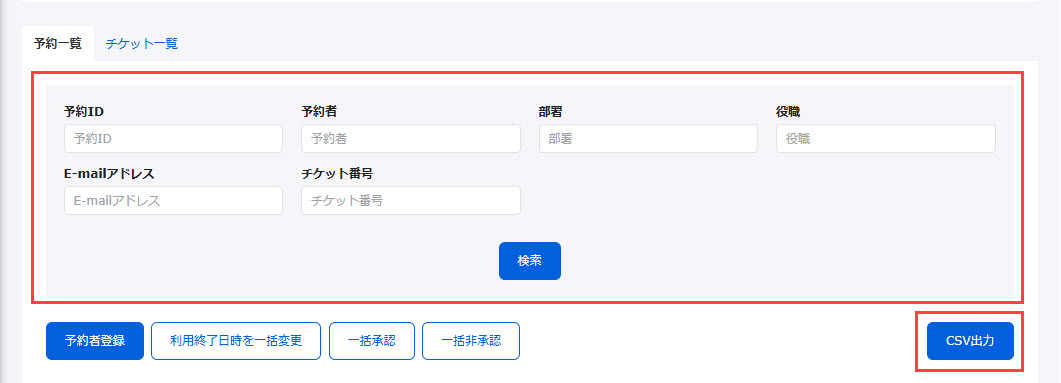1061x383 pixels.
Task: Click the bold 予約者 label
Action: pos(319,112)
